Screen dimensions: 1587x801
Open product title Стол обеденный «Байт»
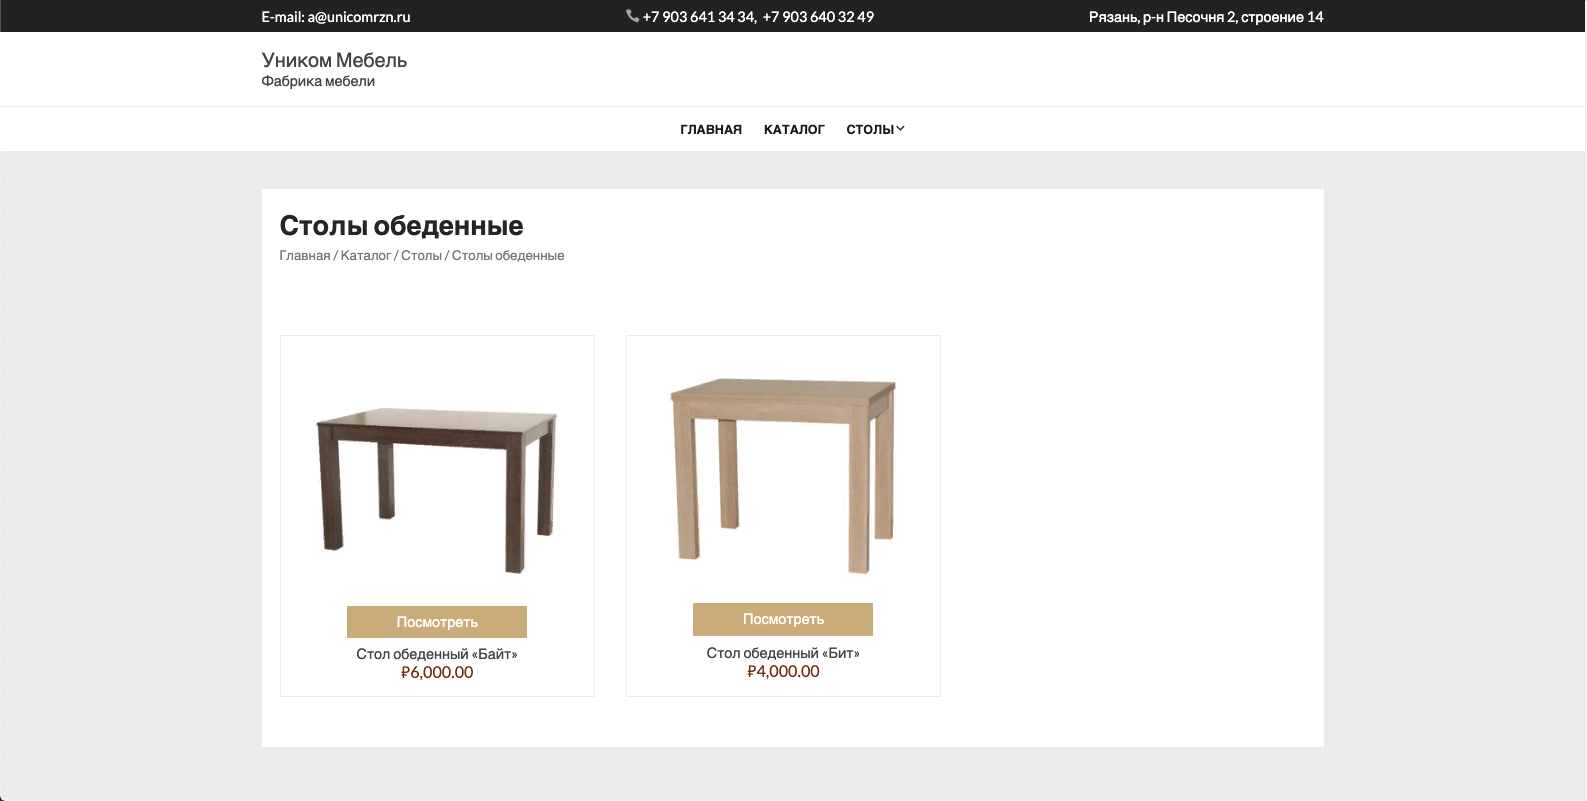pyautogui.click(x=437, y=654)
